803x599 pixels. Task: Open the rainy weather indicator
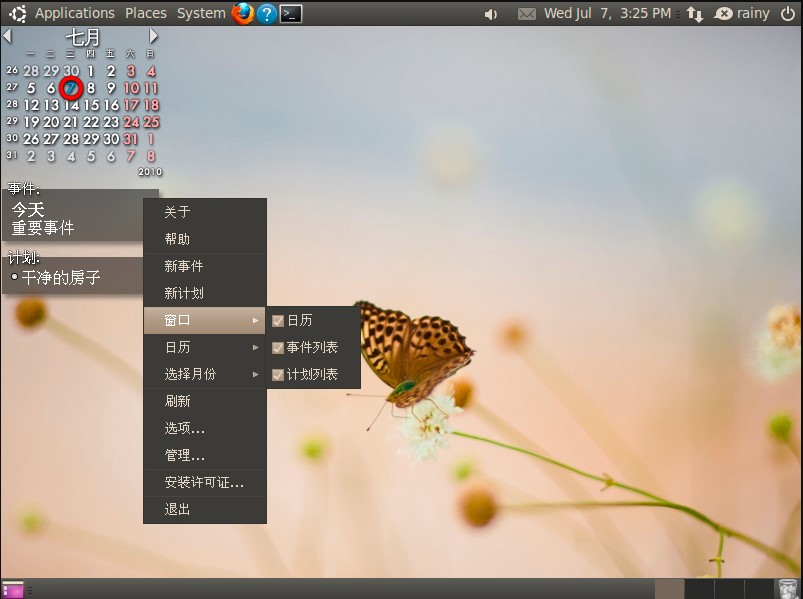723,13
